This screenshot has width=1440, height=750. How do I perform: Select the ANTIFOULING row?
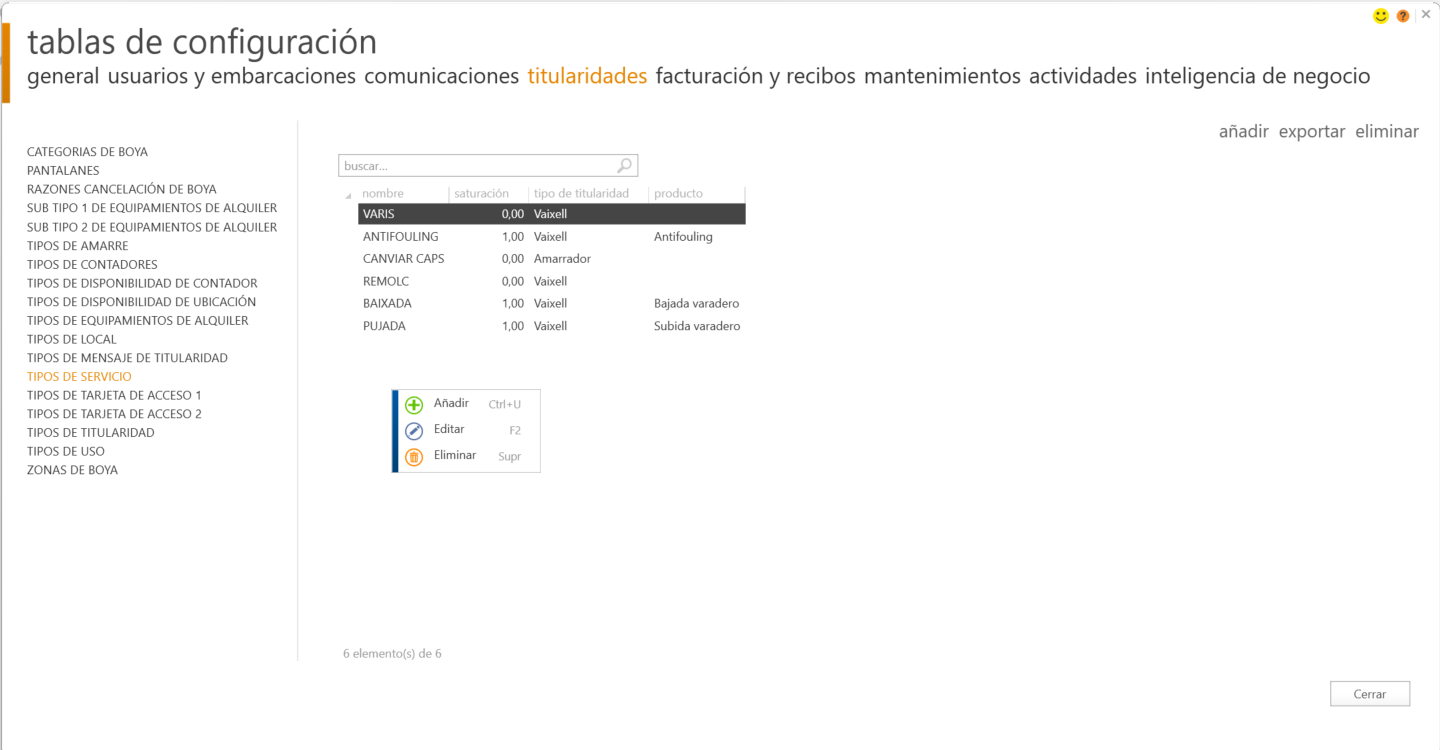400,237
